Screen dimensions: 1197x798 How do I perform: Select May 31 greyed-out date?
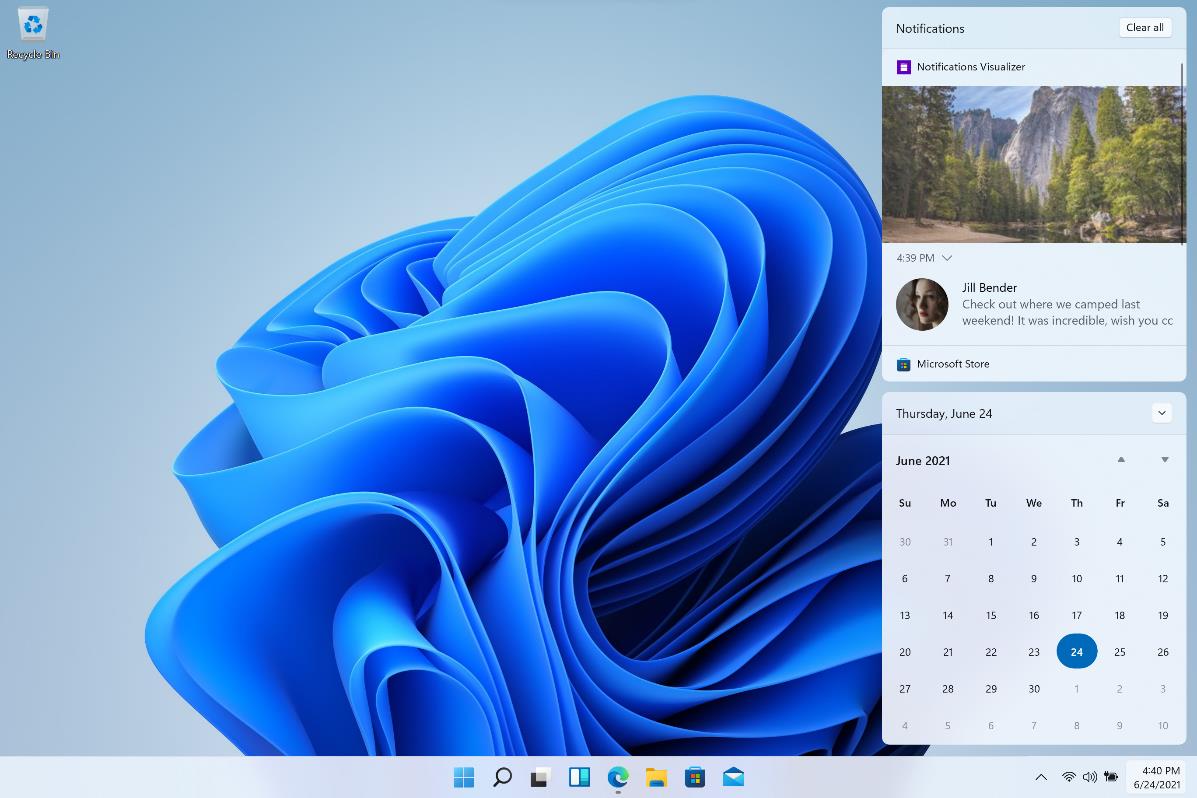click(x=948, y=542)
